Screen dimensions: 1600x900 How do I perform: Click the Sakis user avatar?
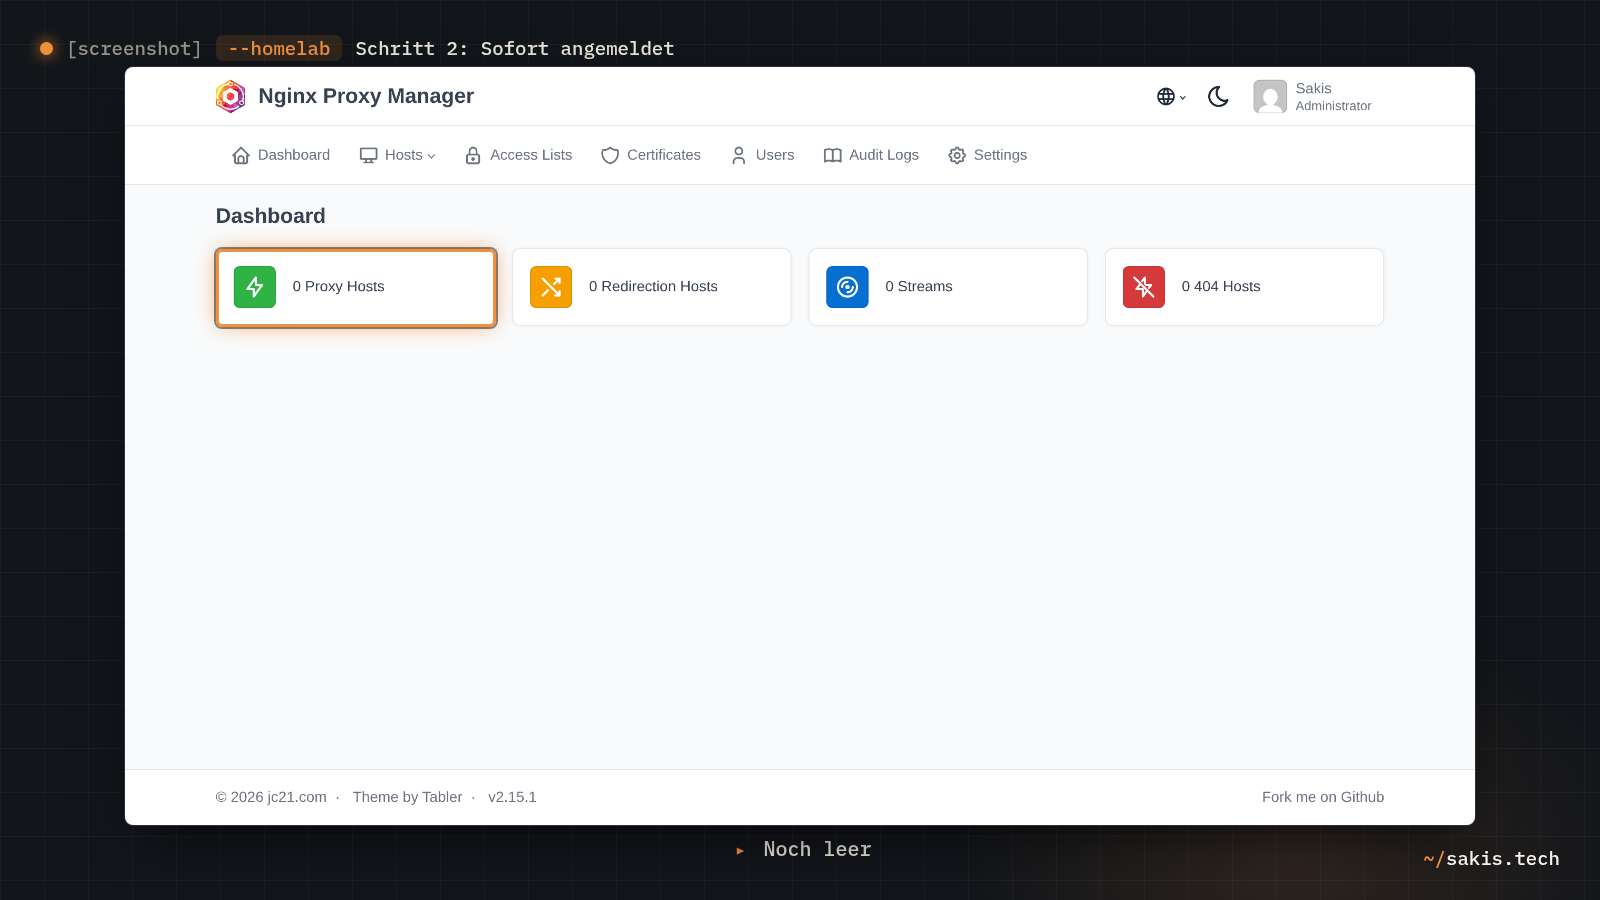1270,97
